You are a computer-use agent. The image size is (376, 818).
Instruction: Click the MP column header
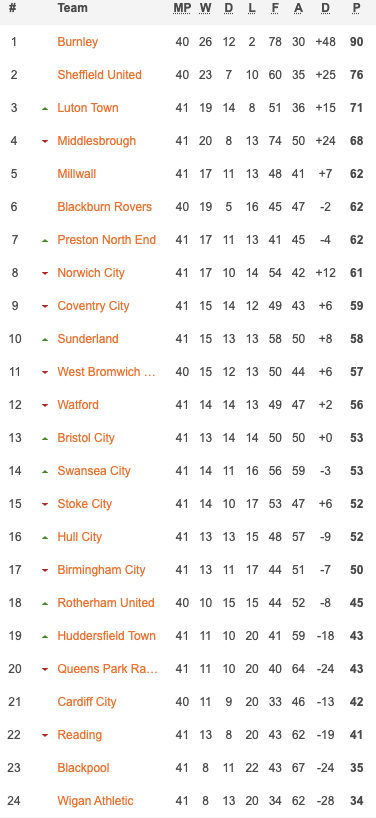click(x=182, y=8)
